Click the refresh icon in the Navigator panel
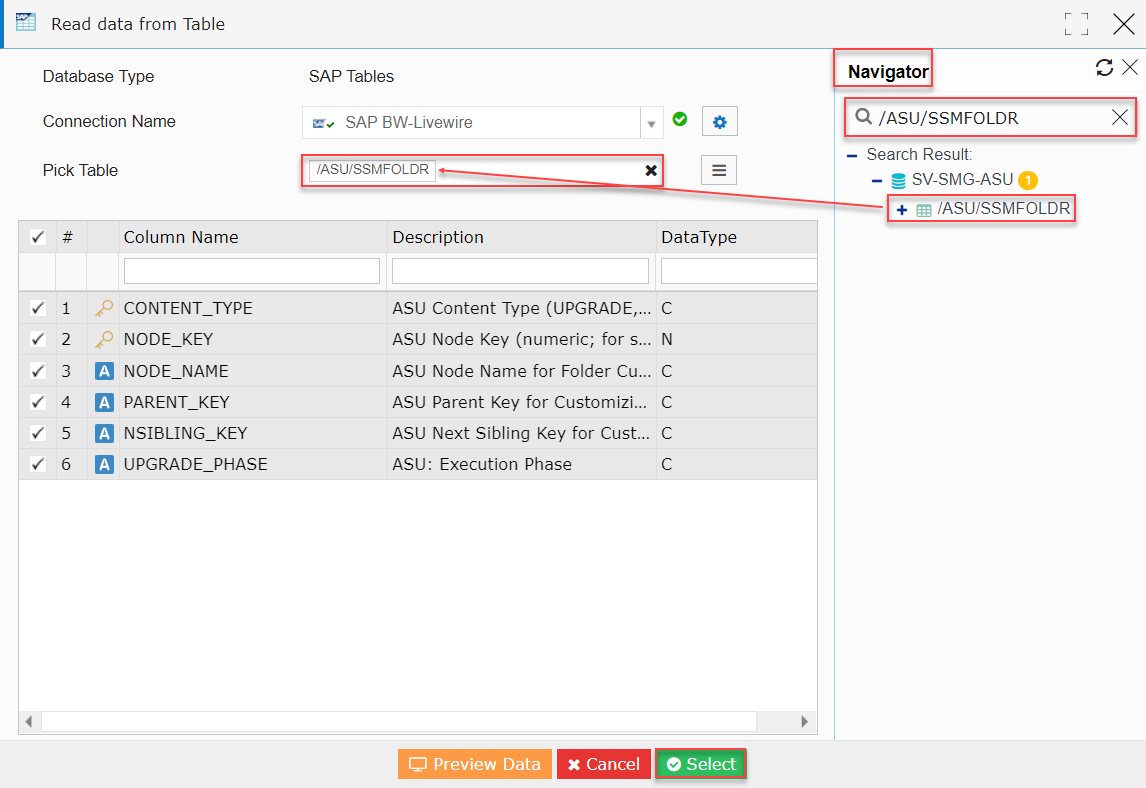Viewport: 1146px width, 788px height. tap(1104, 67)
